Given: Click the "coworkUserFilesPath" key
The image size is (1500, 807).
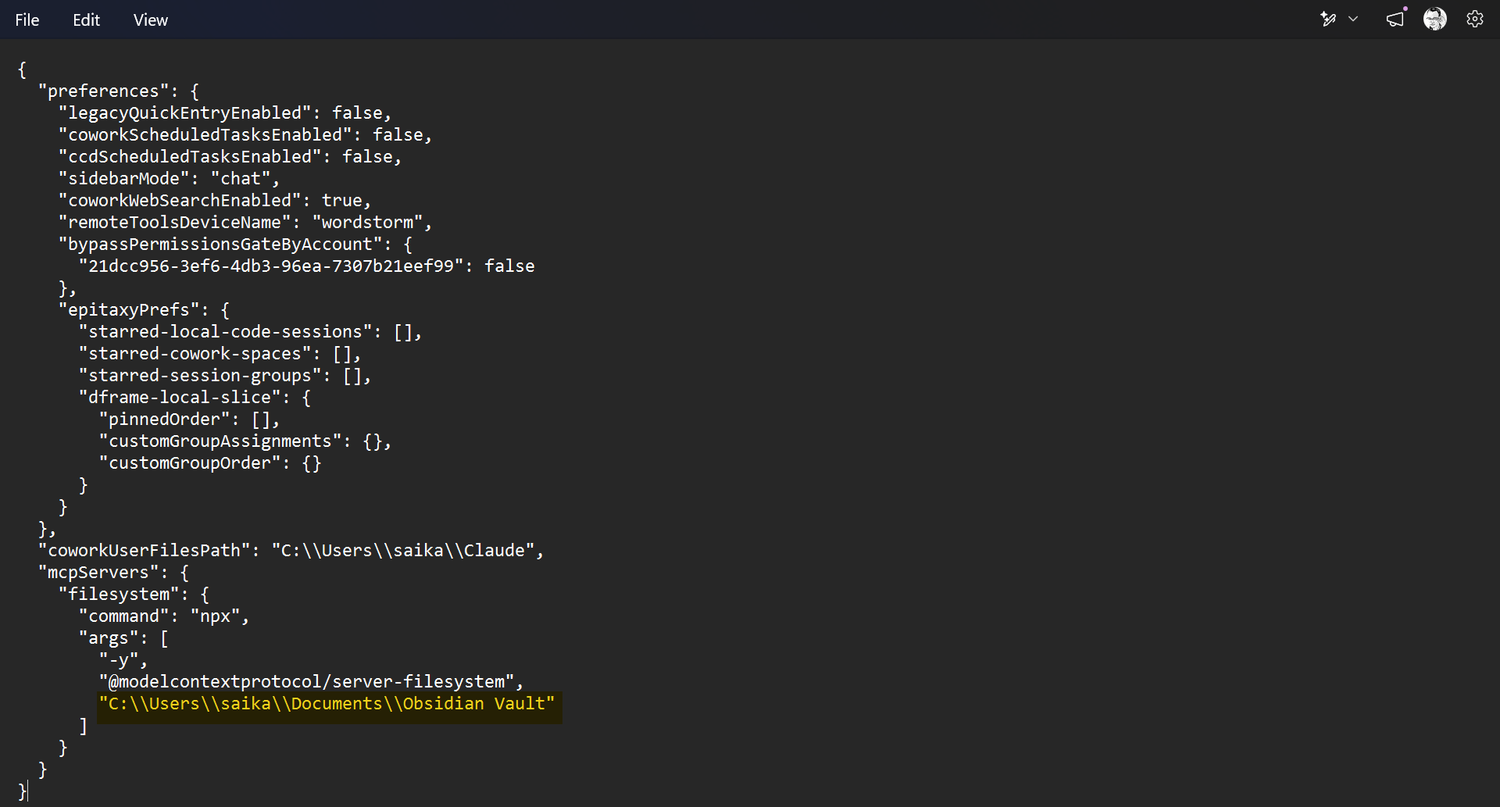Looking at the screenshot, I should 144,550.
